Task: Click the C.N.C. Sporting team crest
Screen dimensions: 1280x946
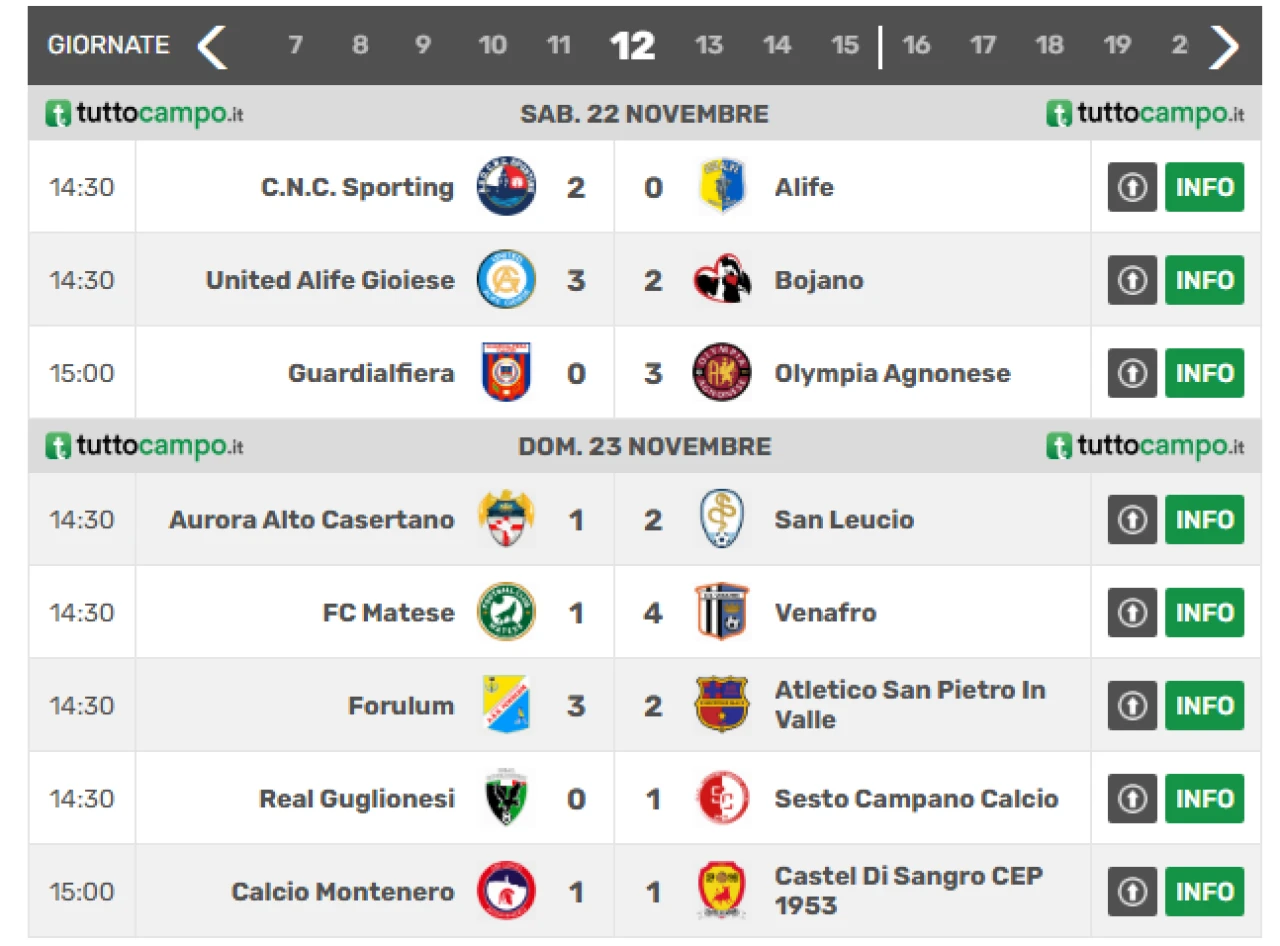Action: [506, 187]
